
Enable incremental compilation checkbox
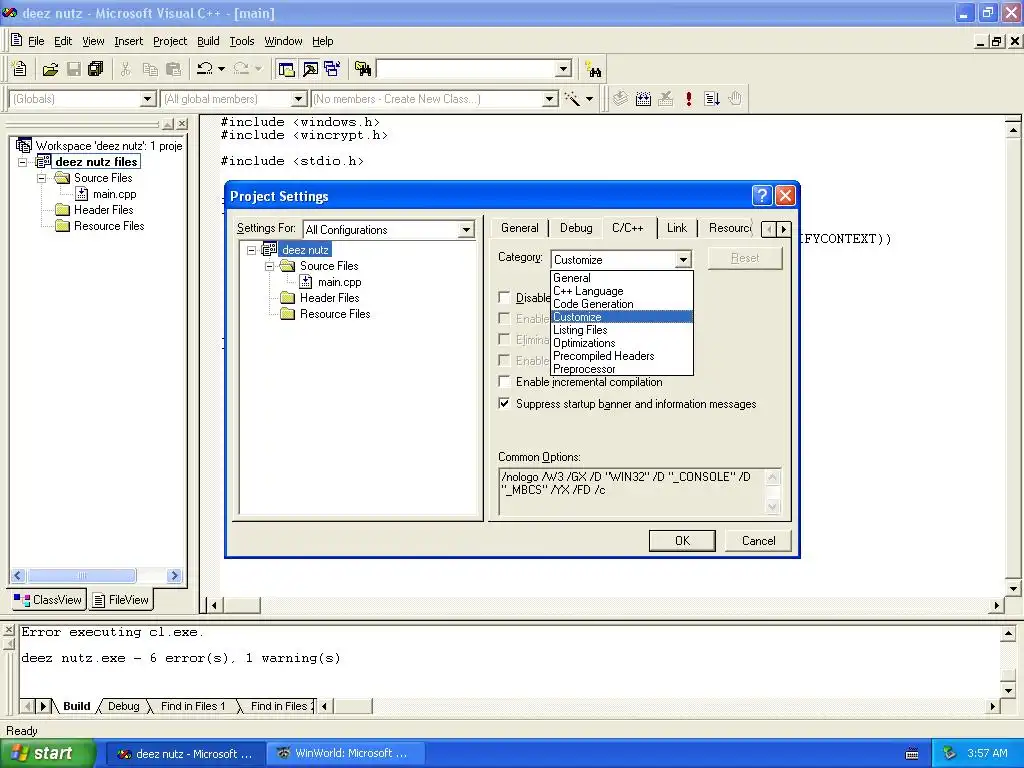coord(504,381)
